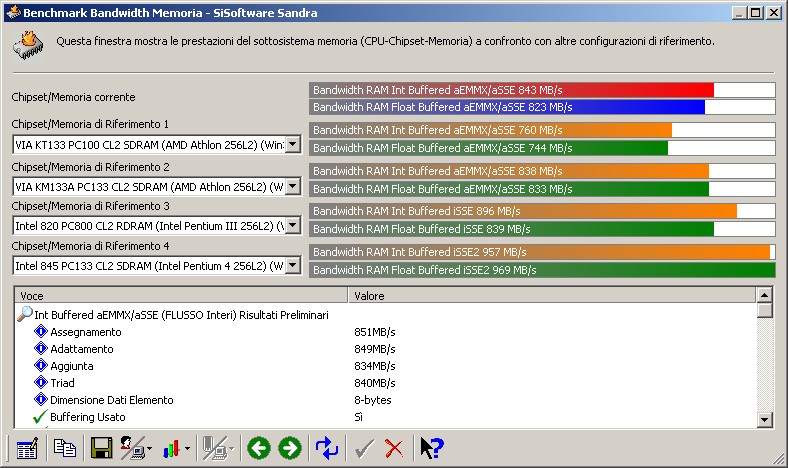The width and height of the screenshot is (788, 468).
Task: Click the Chipset/Memoria corrente label
Action: 73,97
